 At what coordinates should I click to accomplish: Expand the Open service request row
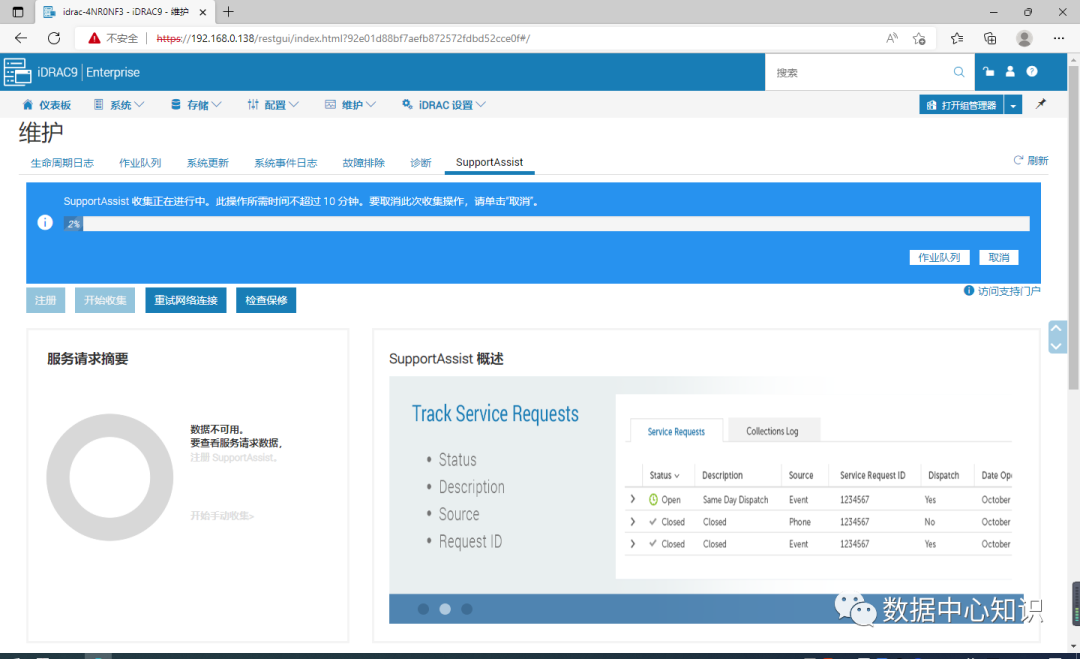coord(632,499)
